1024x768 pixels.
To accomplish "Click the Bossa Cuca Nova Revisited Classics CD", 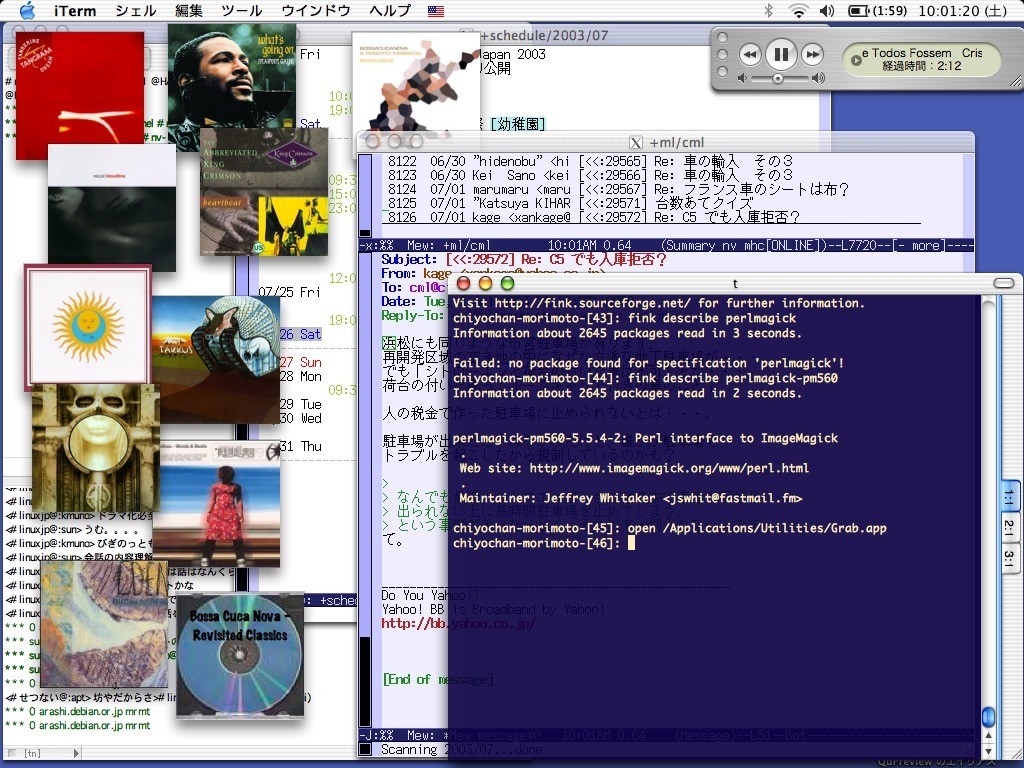I will 240,656.
